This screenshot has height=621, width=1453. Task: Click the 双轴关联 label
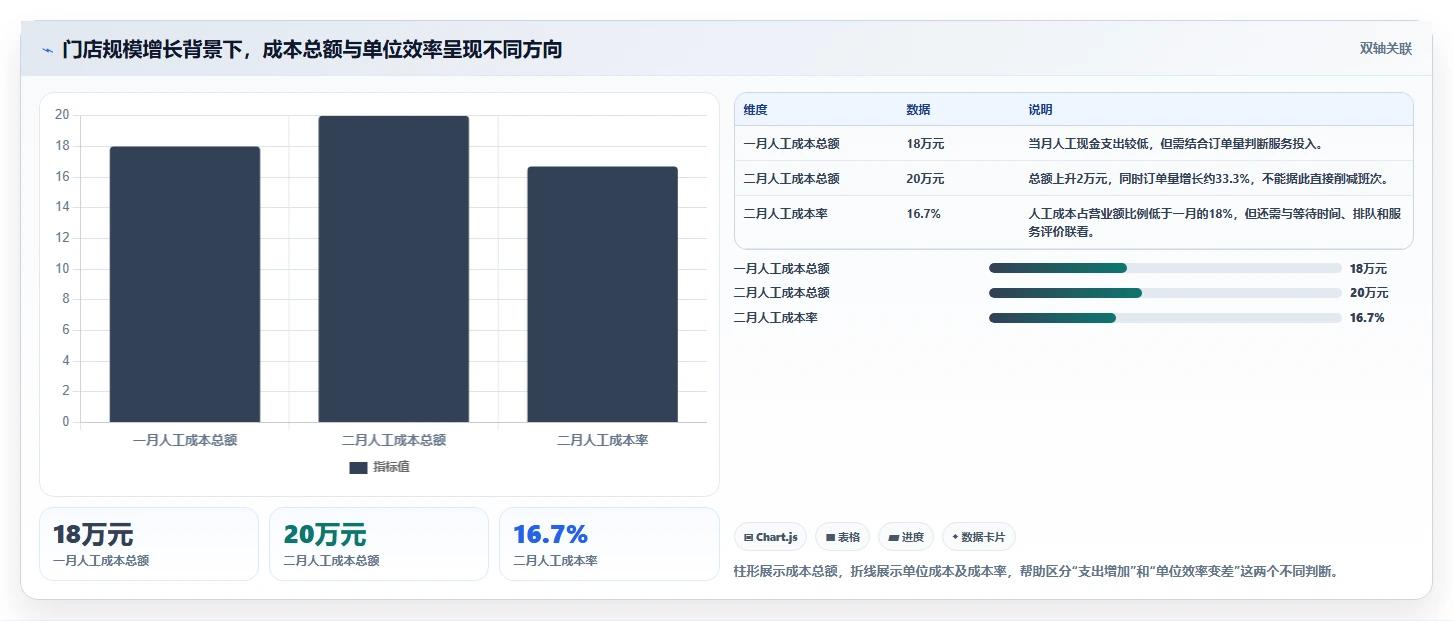[x=1385, y=49]
